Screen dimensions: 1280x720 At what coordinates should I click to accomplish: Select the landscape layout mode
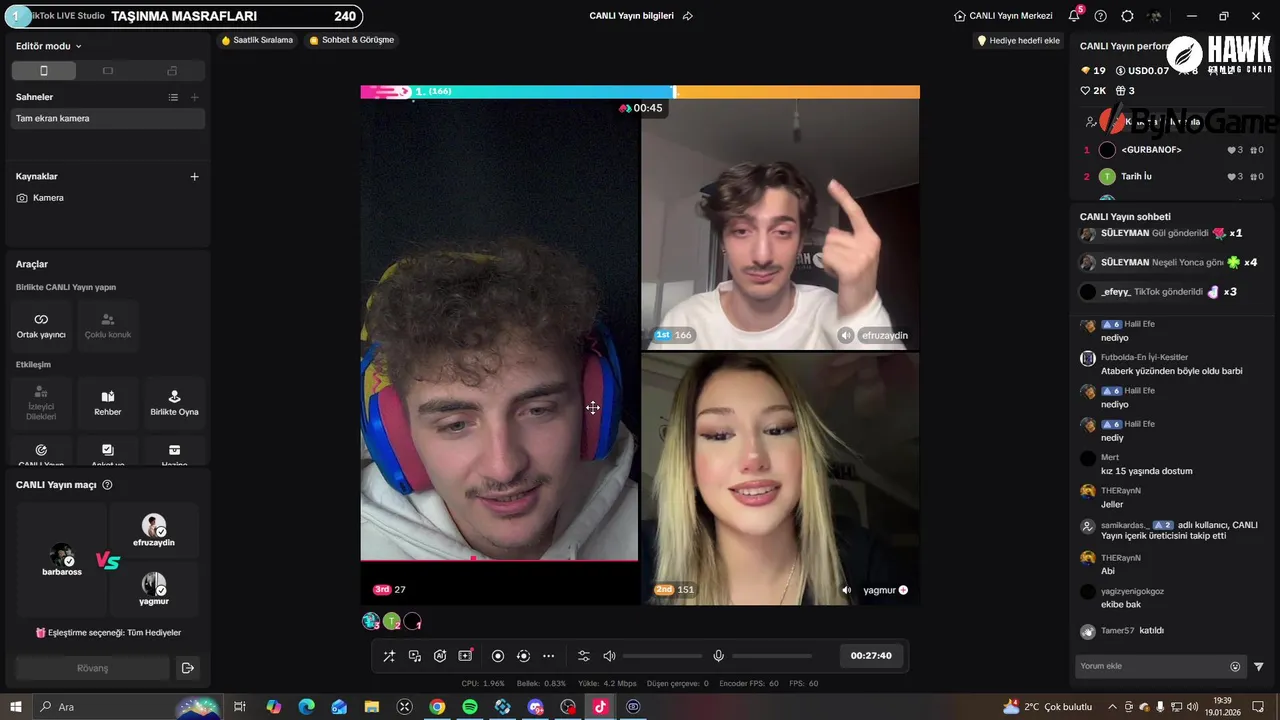(x=108, y=71)
